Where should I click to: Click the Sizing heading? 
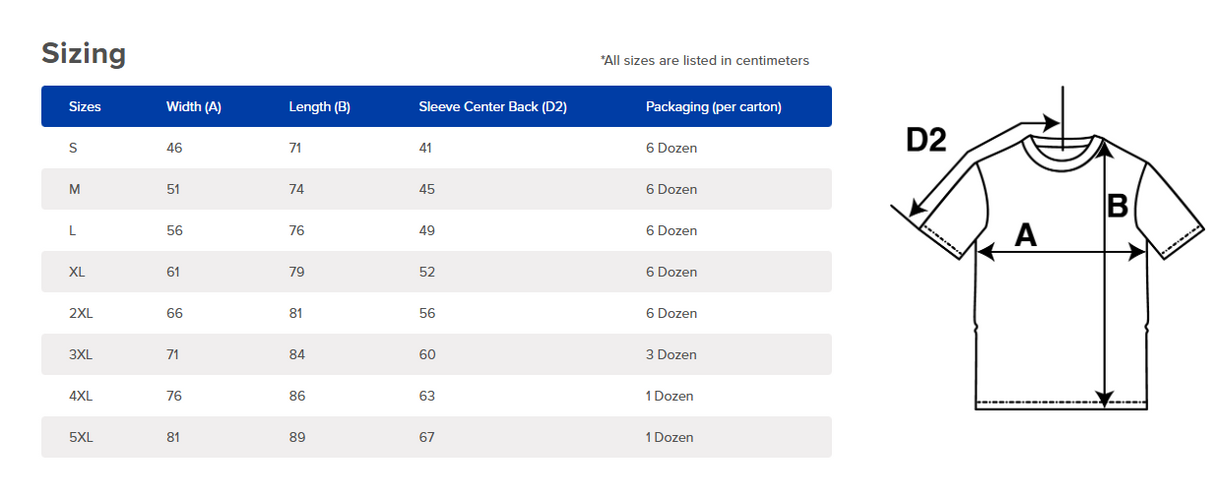pyautogui.click(x=83, y=53)
